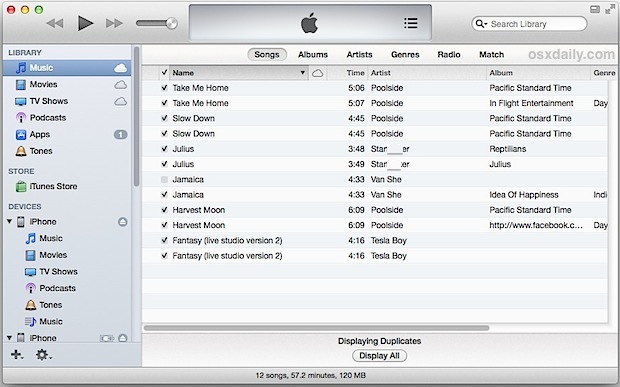Collapse the second iPhone device tree
620x387 pixels.
(9, 338)
